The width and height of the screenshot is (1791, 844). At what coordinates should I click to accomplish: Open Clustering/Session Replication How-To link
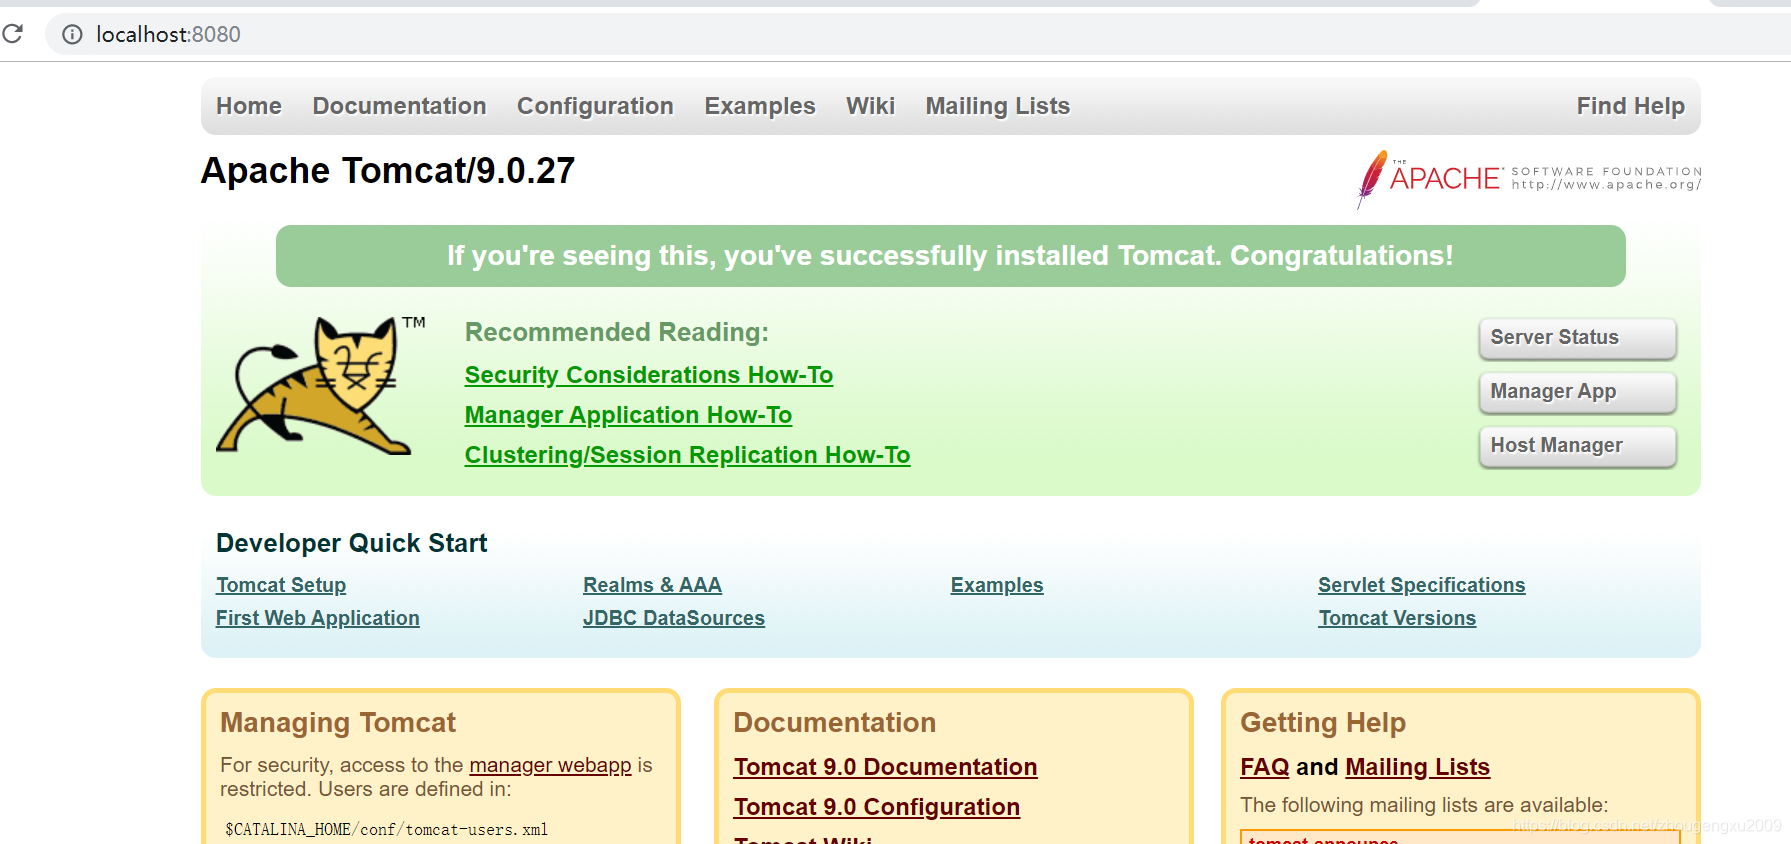[x=687, y=455]
